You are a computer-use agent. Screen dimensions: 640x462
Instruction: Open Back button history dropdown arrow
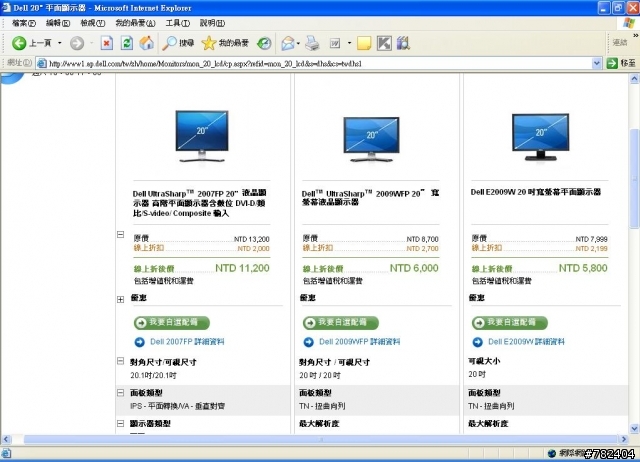click(x=60, y=43)
